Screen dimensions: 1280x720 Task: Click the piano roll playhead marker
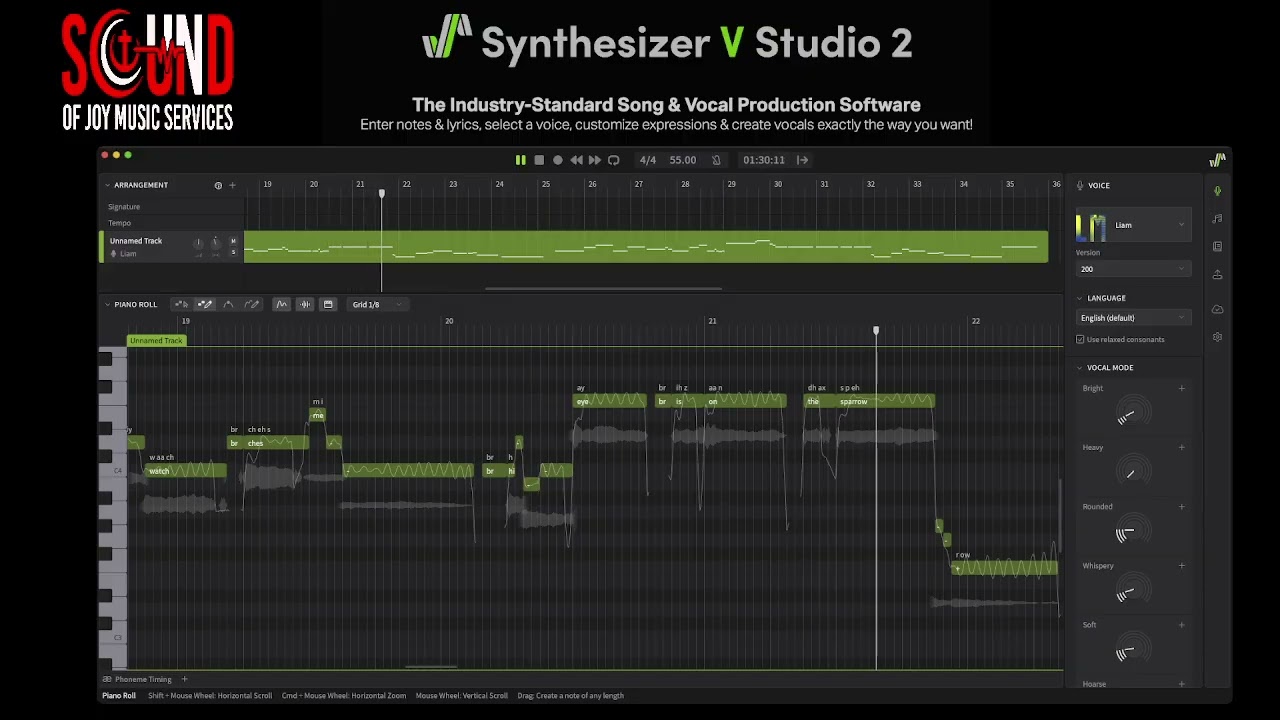pos(876,331)
